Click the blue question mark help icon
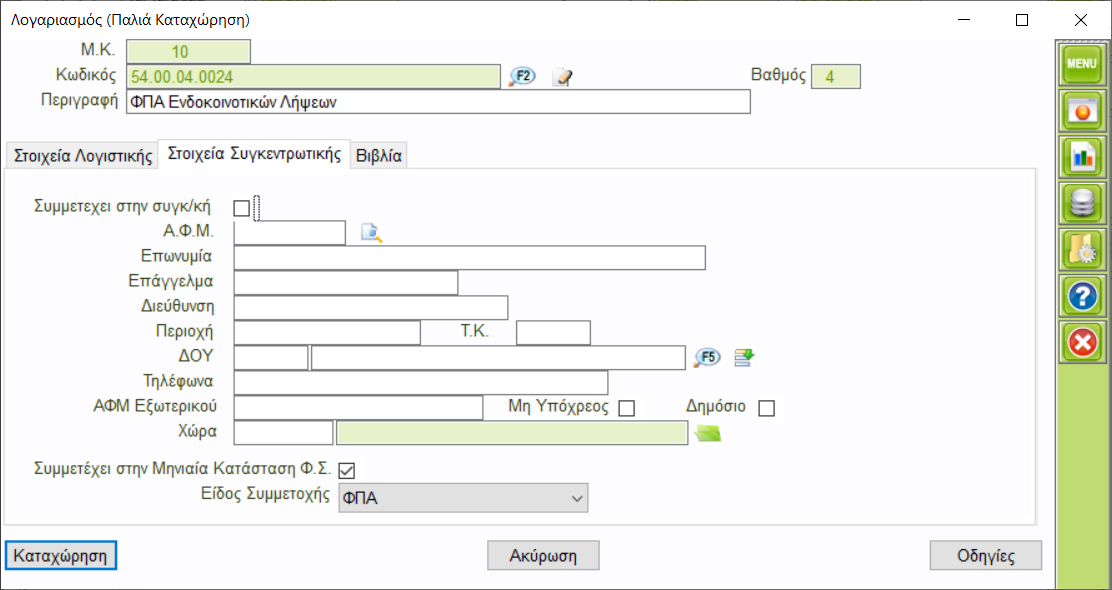 pos(1083,296)
